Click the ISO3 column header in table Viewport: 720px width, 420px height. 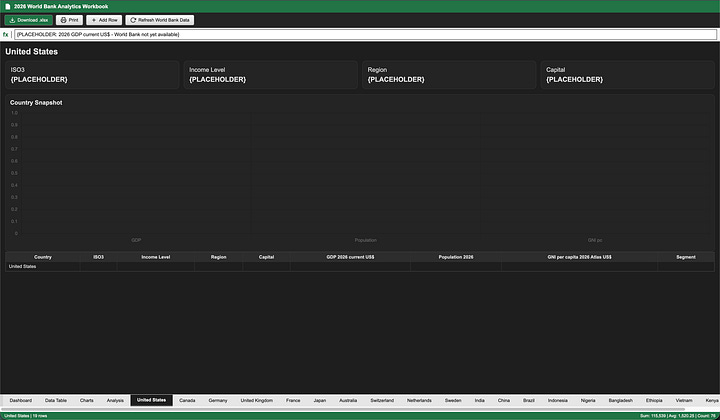click(x=99, y=257)
